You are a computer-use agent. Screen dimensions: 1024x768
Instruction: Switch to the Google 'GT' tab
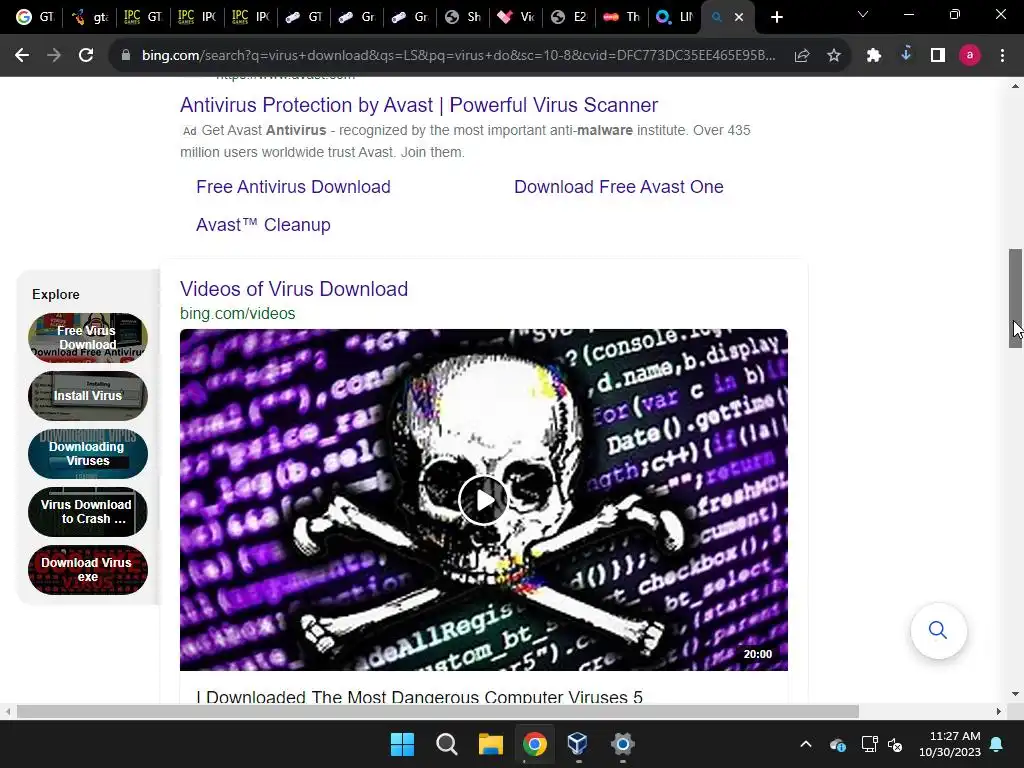click(x=35, y=17)
